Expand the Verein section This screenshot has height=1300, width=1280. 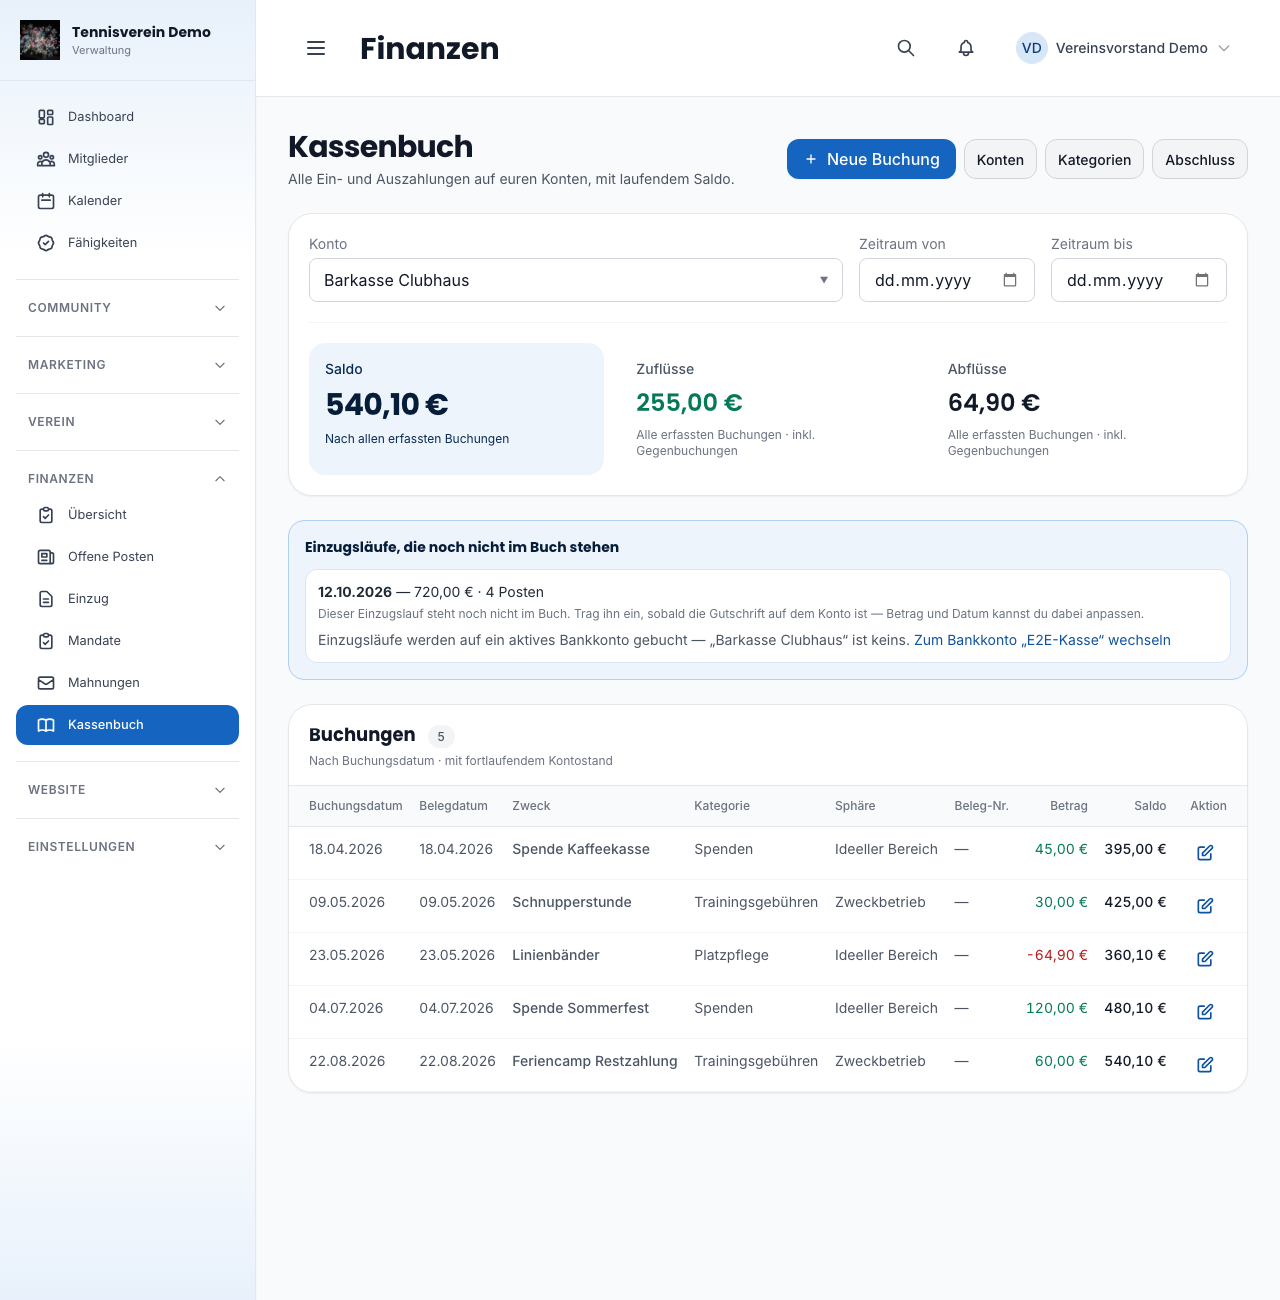(127, 422)
